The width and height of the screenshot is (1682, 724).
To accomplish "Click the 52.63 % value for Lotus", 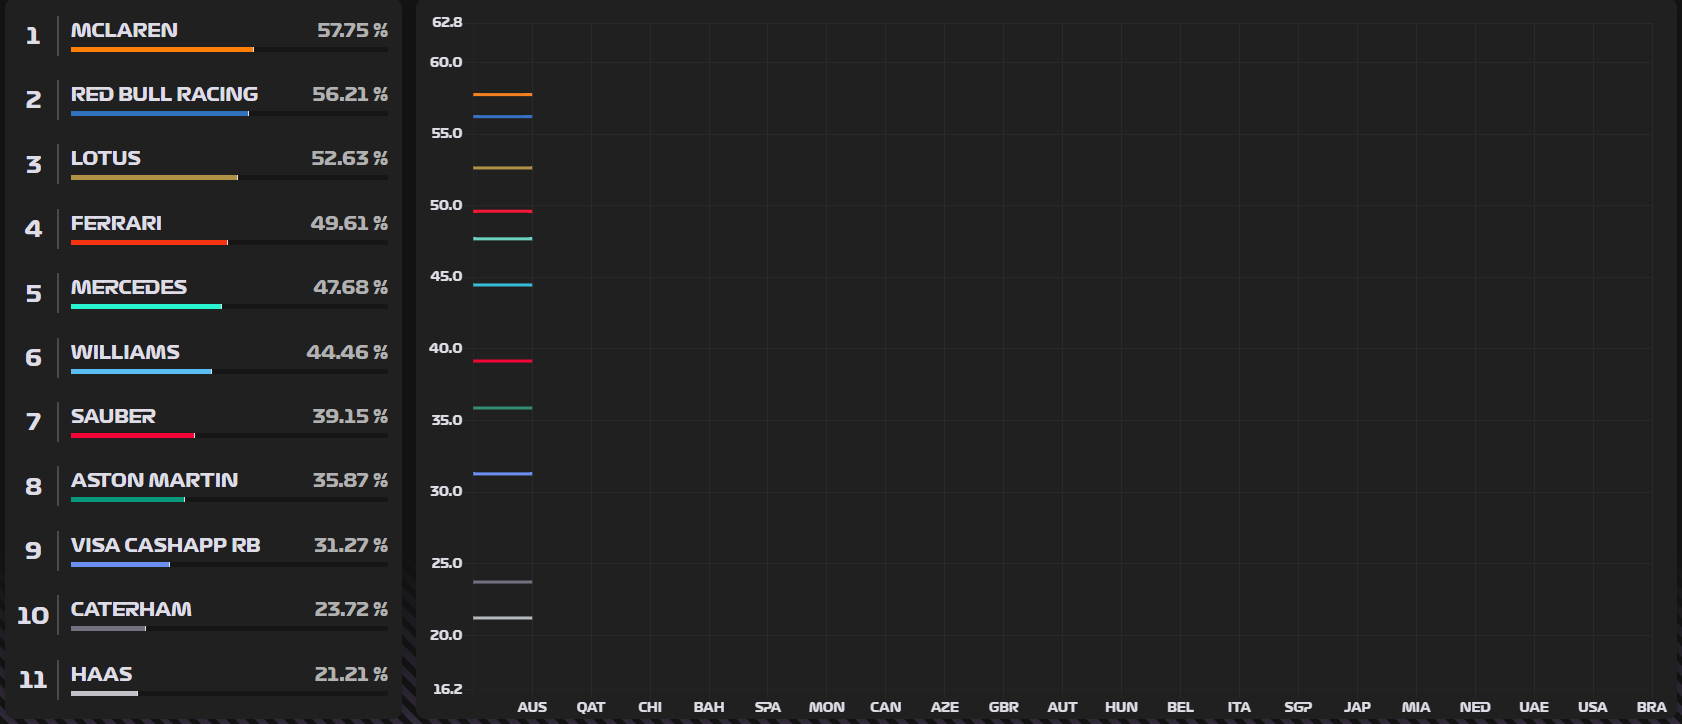I will tap(349, 158).
